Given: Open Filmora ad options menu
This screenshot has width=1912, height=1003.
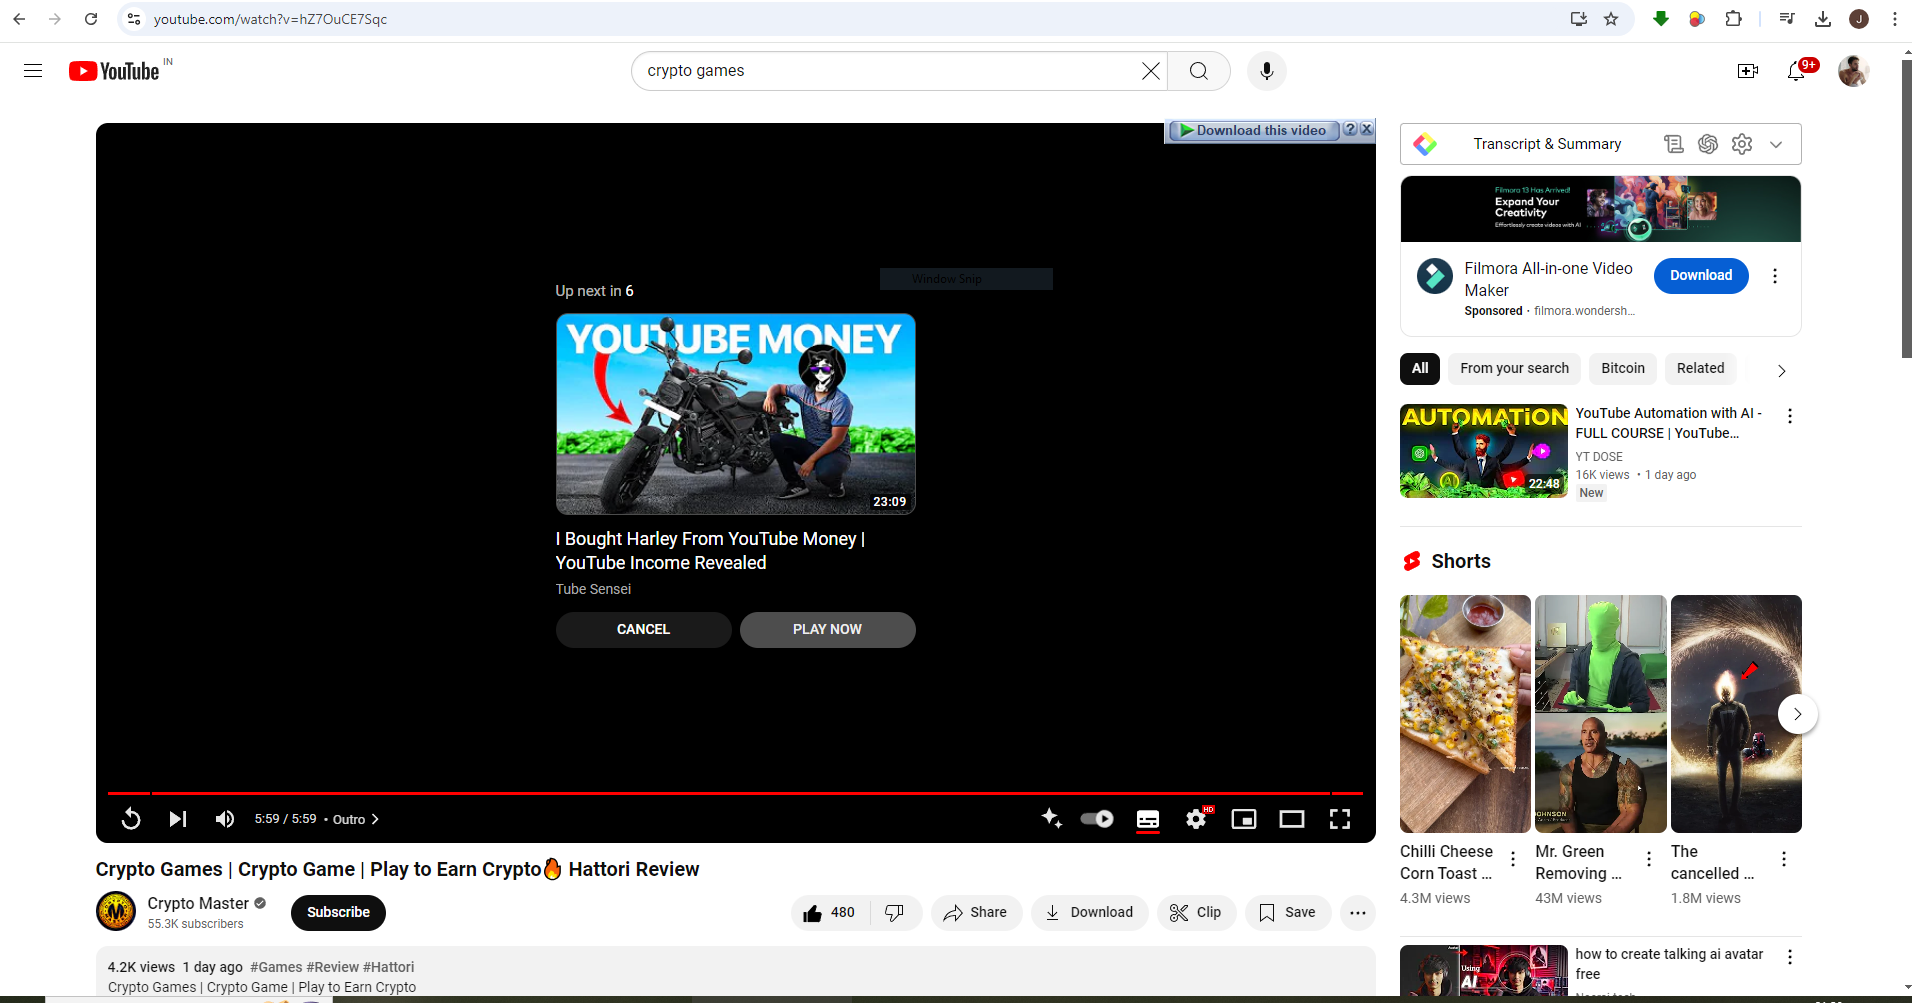Looking at the screenshot, I should [1775, 276].
